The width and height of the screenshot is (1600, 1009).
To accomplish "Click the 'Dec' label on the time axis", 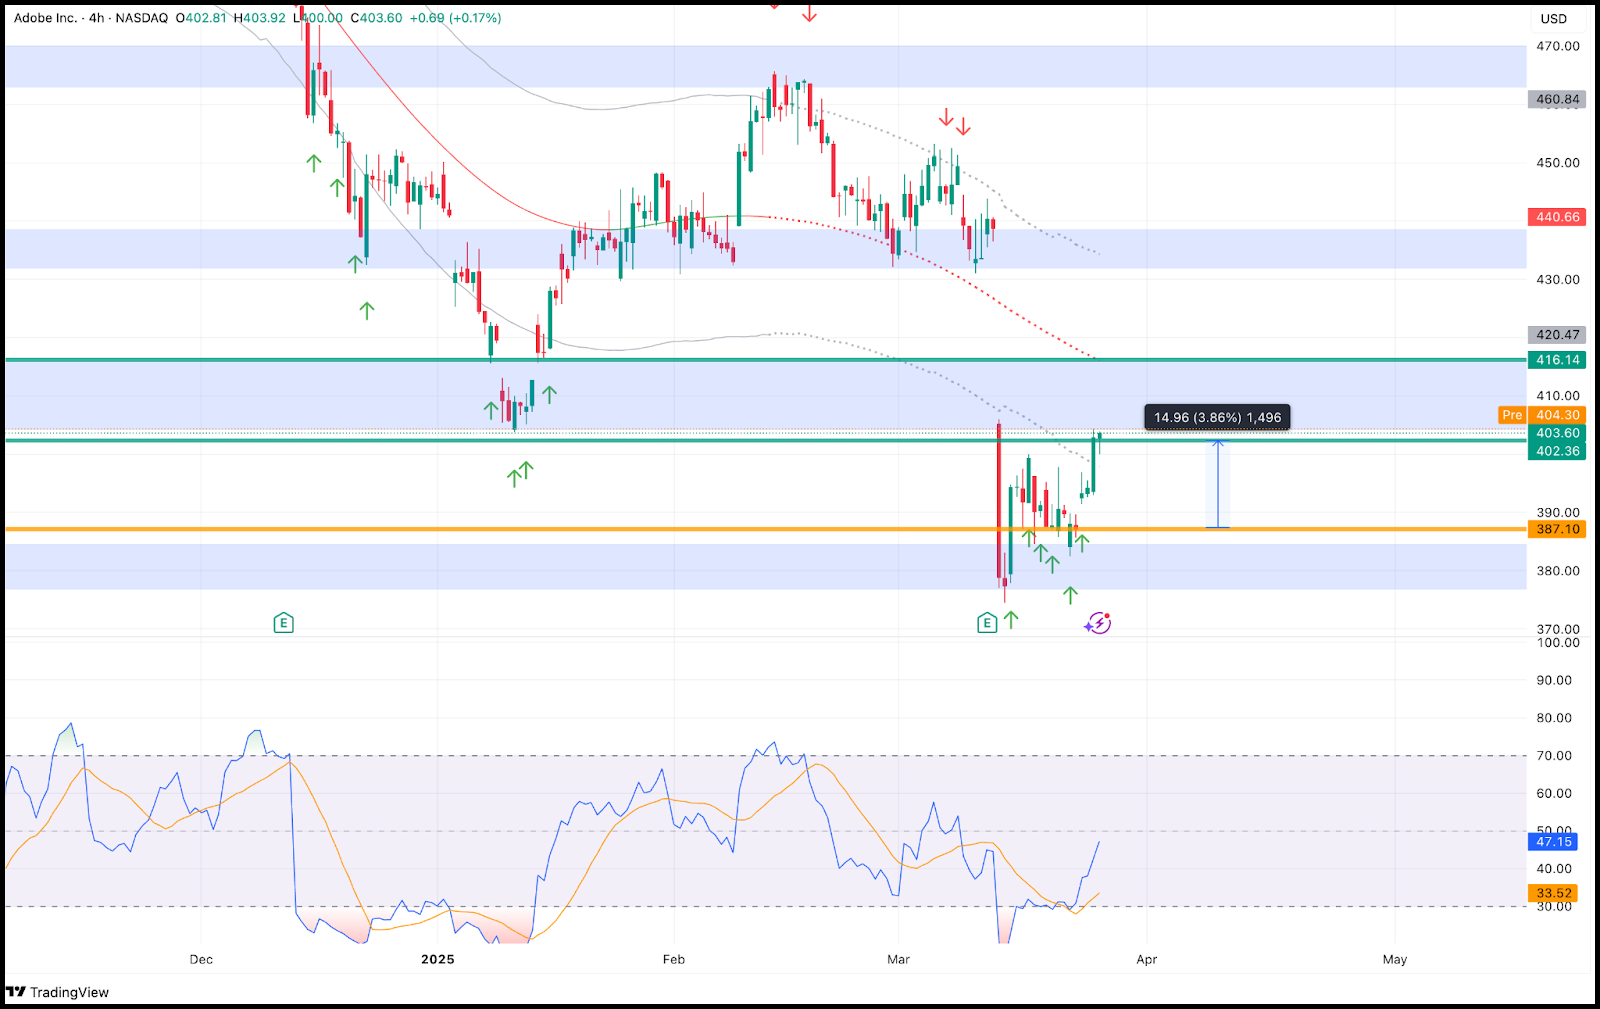I will tap(201, 959).
